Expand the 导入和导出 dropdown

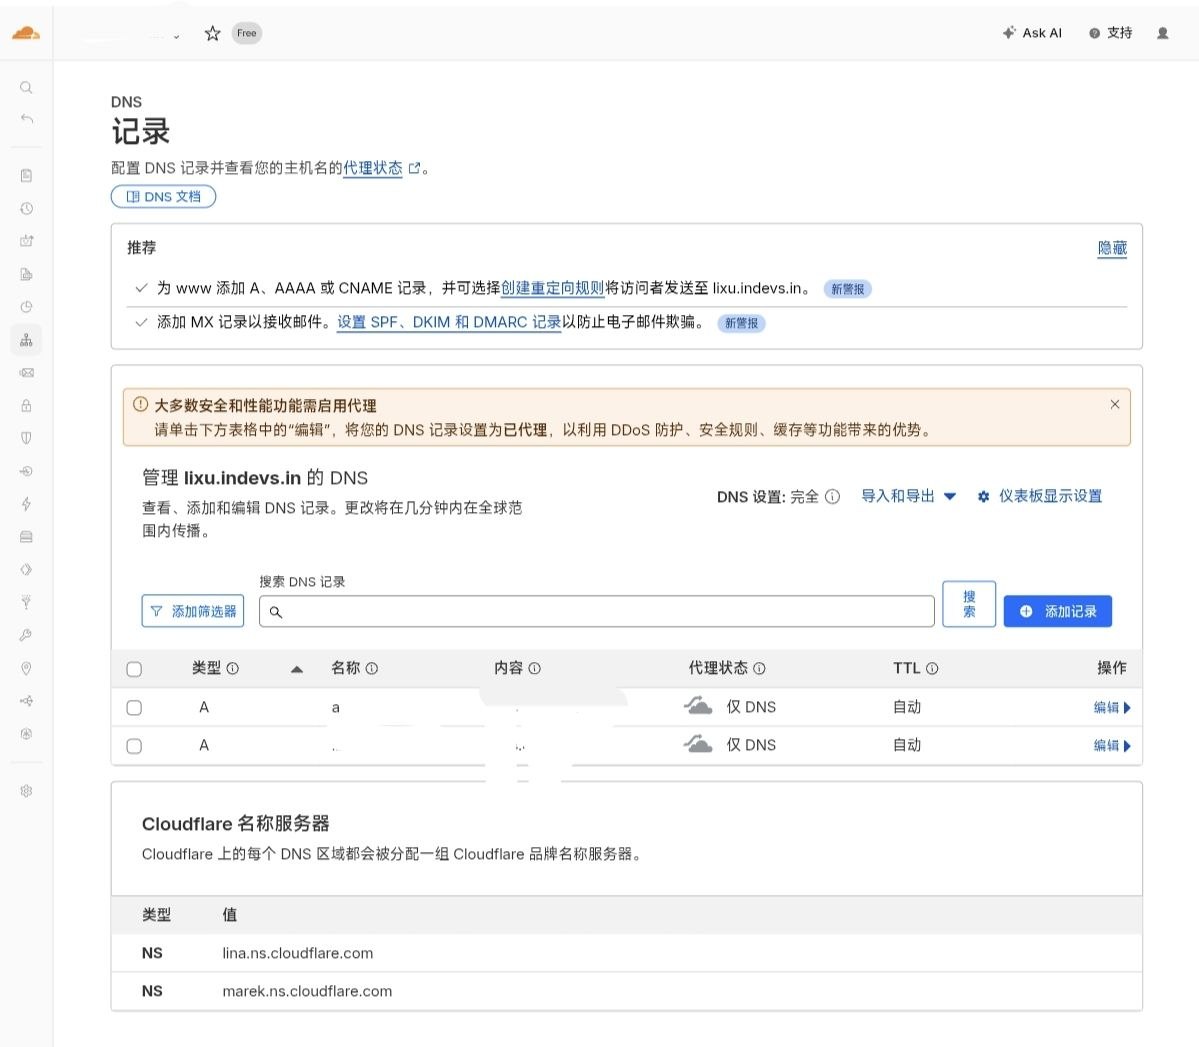(908, 496)
